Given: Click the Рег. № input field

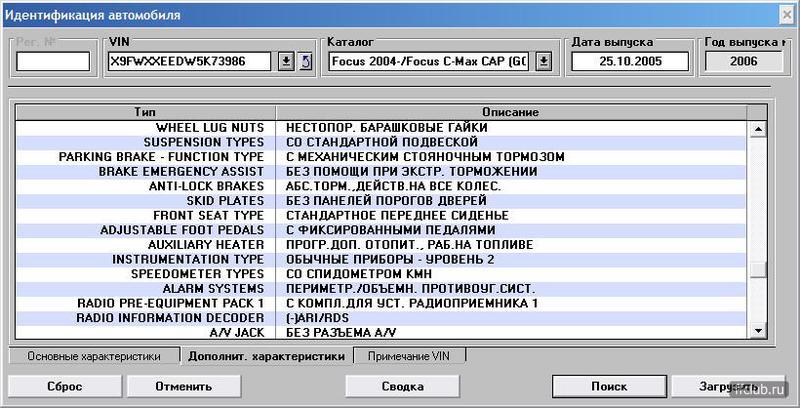Looking at the screenshot, I should pyautogui.click(x=53, y=62).
